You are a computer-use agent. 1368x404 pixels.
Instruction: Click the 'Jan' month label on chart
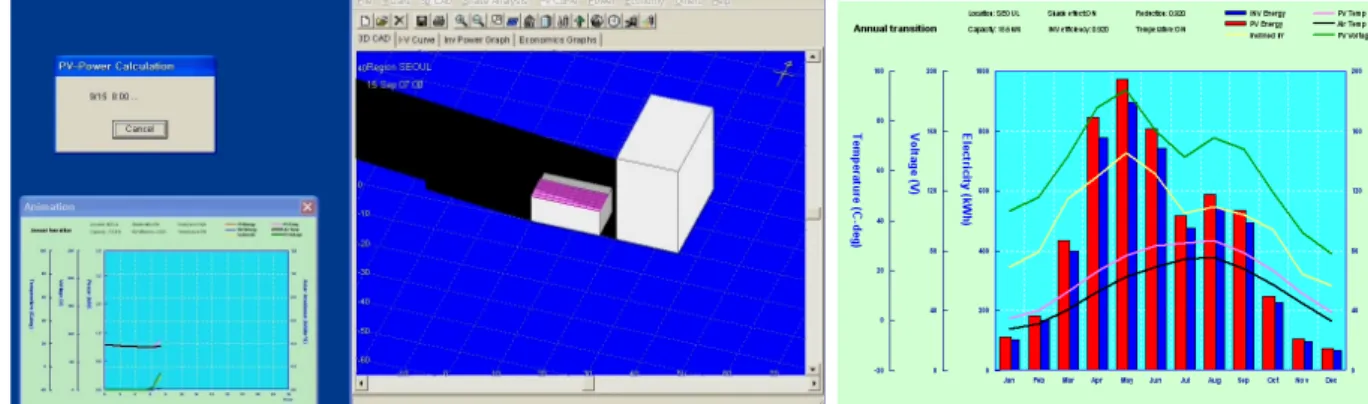(x=1007, y=381)
